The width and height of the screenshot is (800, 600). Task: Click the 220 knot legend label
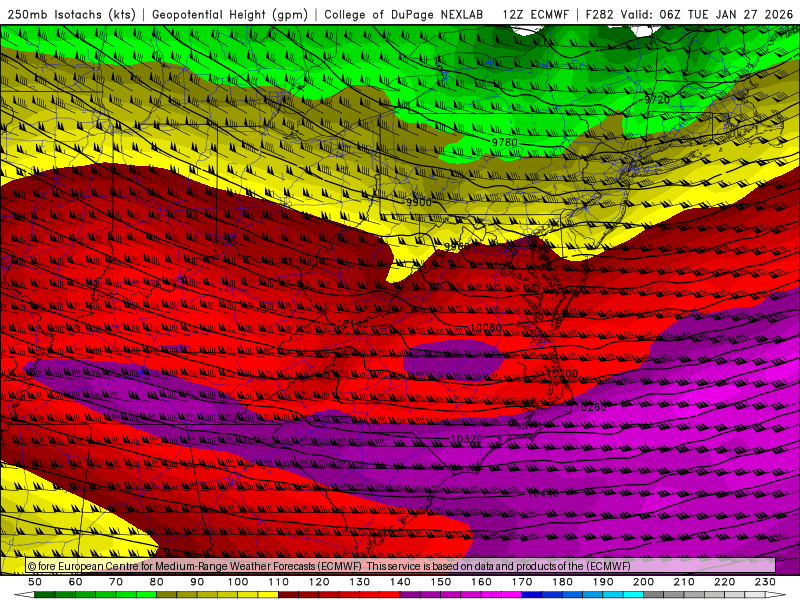724,582
